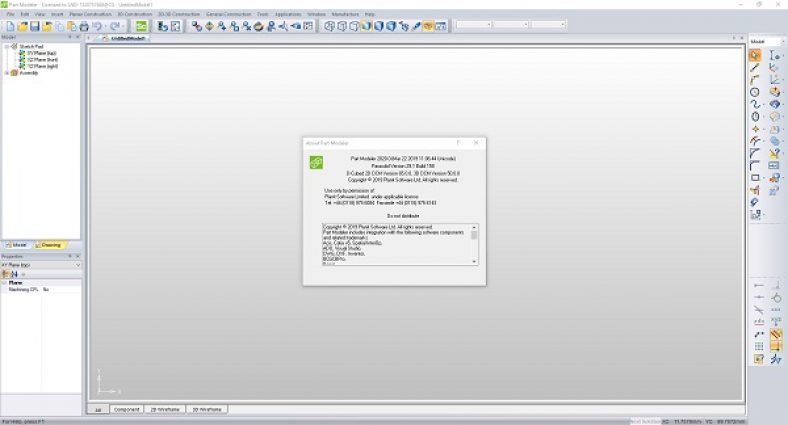Click the green Part Modeler logo in dialog

tap(316, 162)
